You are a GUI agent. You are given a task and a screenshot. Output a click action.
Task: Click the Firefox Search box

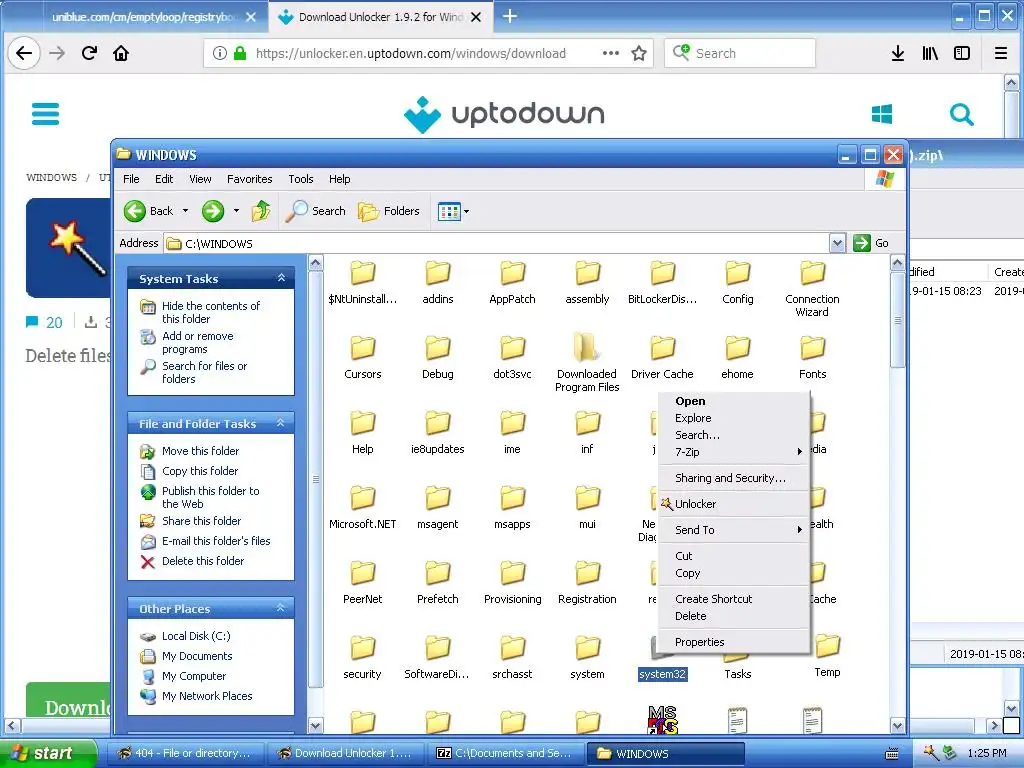point(740,53)
